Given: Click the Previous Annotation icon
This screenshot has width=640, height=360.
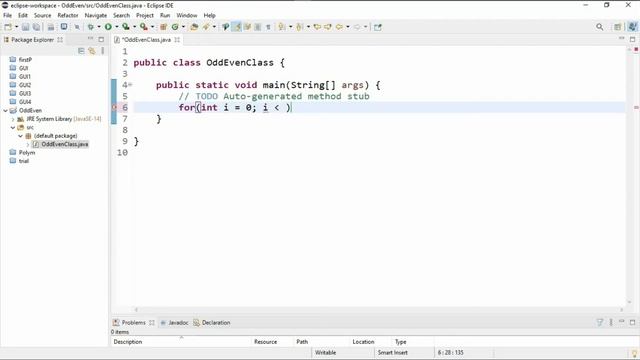Looking at the screenshot, I should [300, 27].
